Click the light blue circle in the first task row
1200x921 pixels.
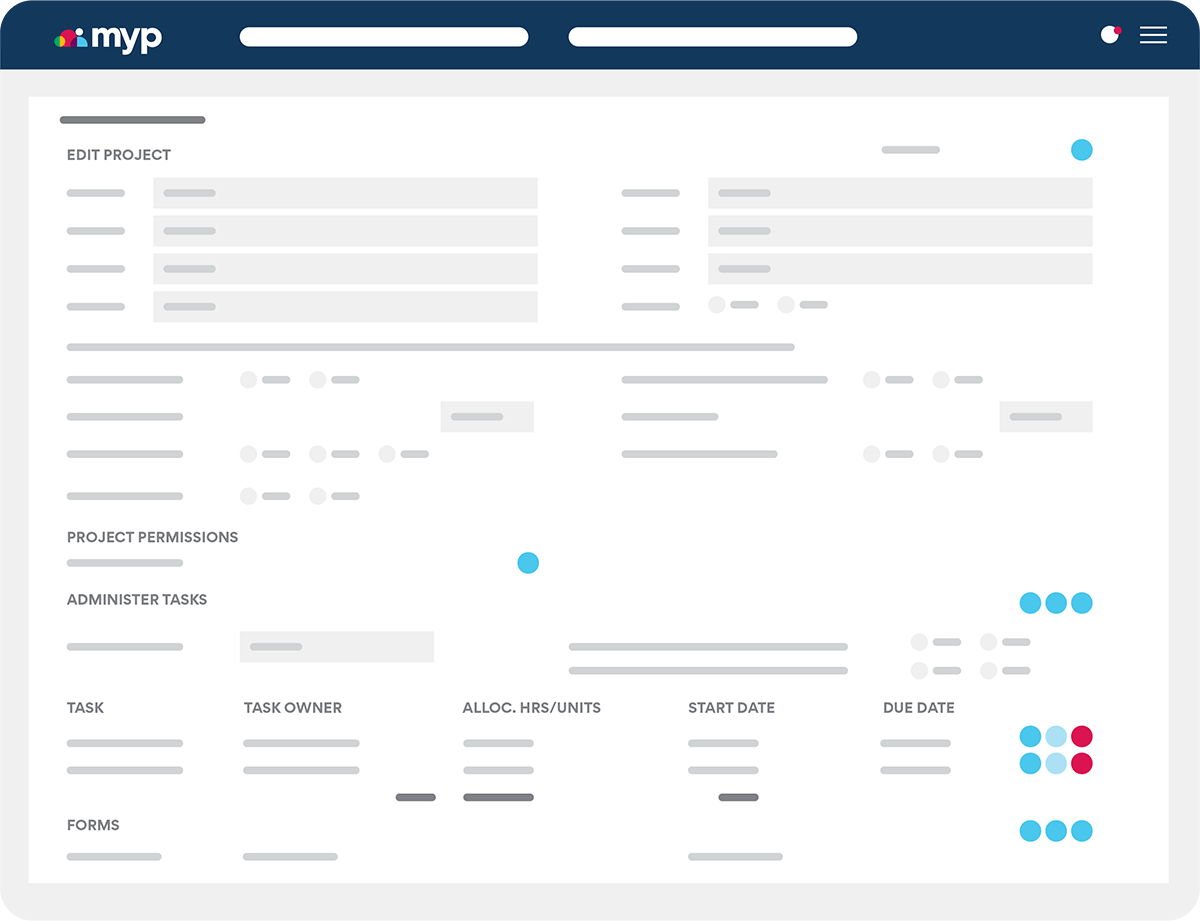pos(1056,737)
